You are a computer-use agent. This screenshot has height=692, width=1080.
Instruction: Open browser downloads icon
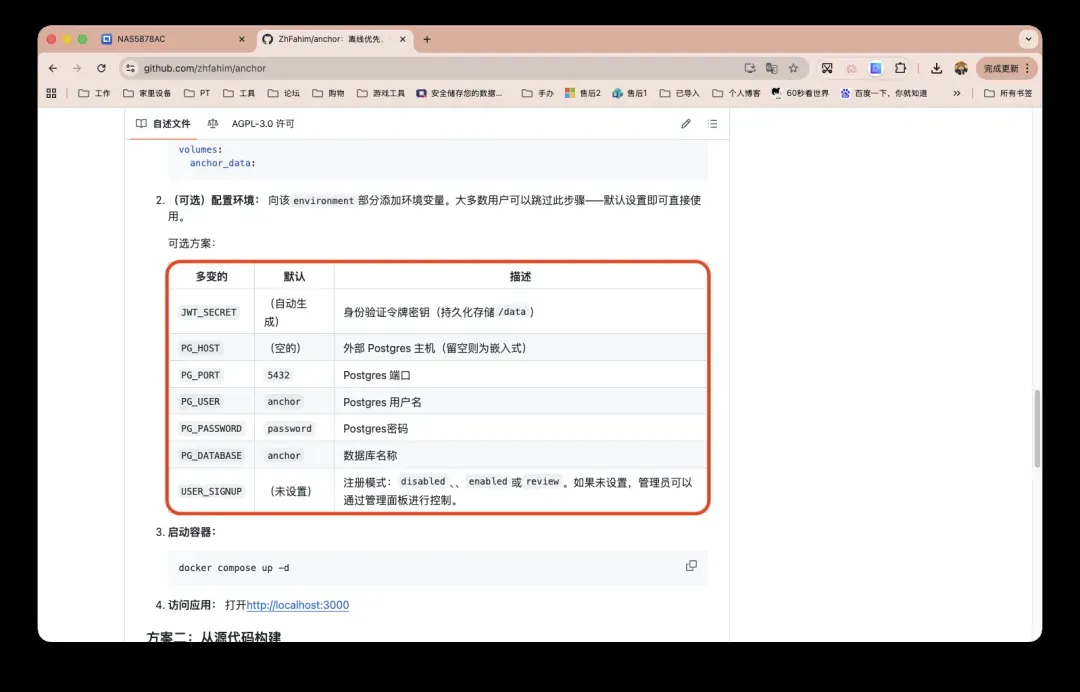pos(936,68)
